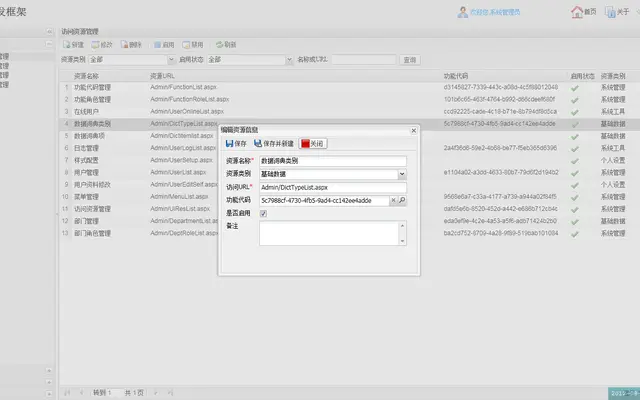Image resolution: width=640 pixels, height=400 pixels.
Task: Go to the next page pager icon
Action: [156, 393]
